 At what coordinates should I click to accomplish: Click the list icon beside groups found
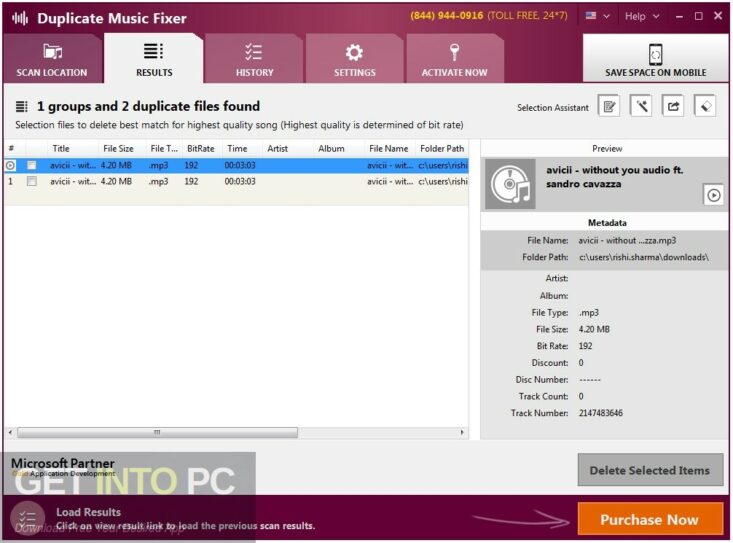click(x=22, y=107)
